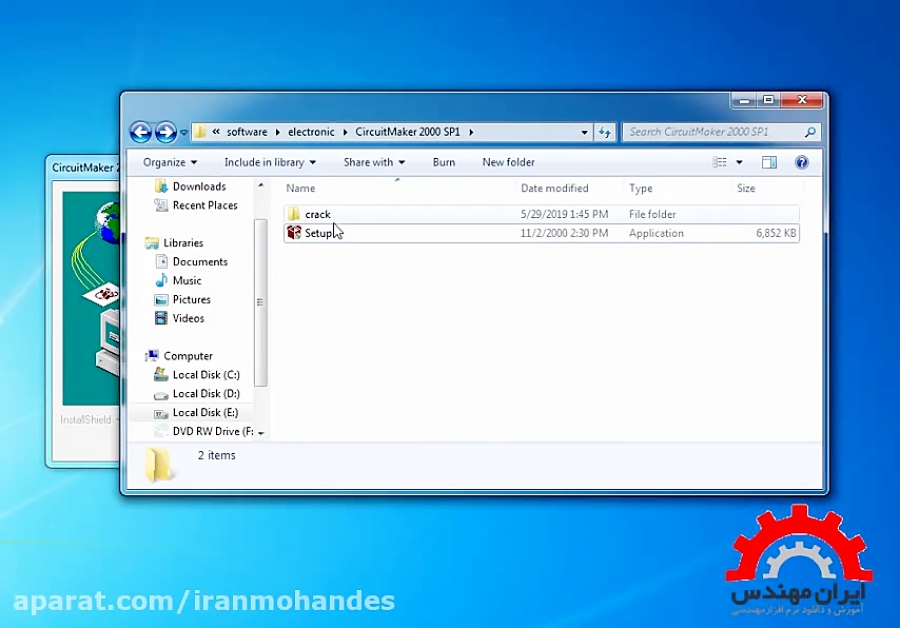Open the Organize menu
Screen dimensions: 900x628
(x=170, y=162)
